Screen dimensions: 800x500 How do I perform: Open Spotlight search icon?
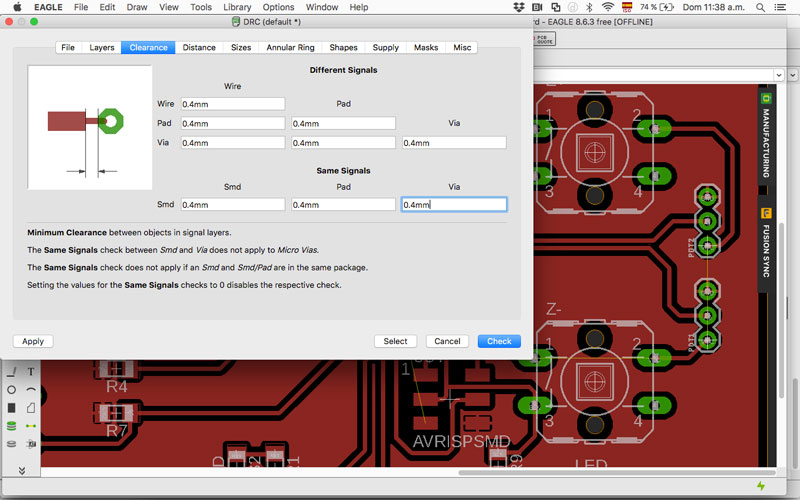[x=760, y=7]
